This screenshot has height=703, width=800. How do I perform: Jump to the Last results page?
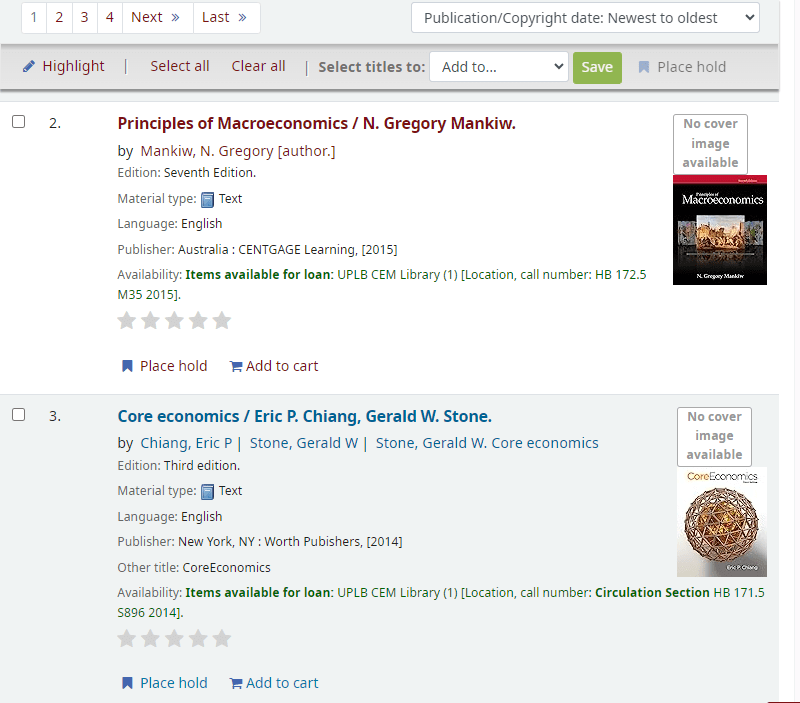(x=226, y=17)
